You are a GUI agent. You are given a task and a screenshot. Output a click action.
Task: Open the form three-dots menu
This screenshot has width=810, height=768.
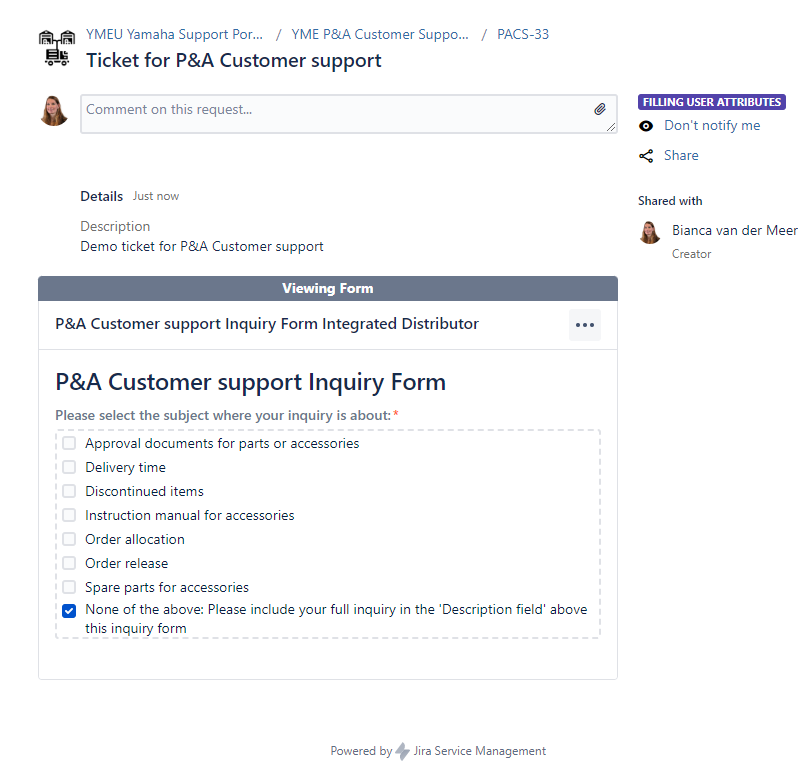[x=585, y=325]
